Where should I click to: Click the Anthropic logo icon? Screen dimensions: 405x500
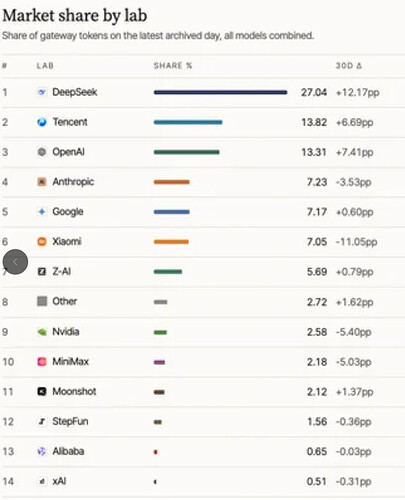(x=42, y=182)
